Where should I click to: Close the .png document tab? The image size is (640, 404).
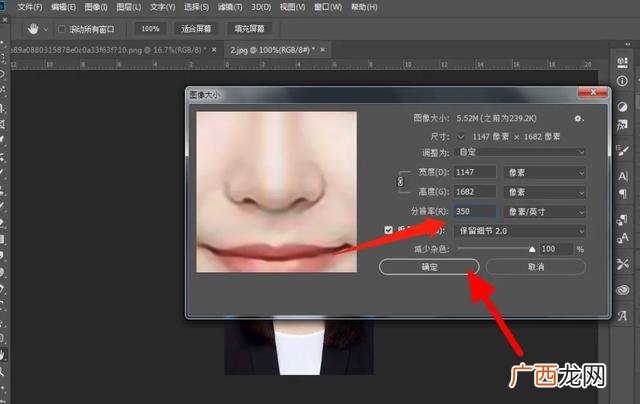tap(214, 50)
